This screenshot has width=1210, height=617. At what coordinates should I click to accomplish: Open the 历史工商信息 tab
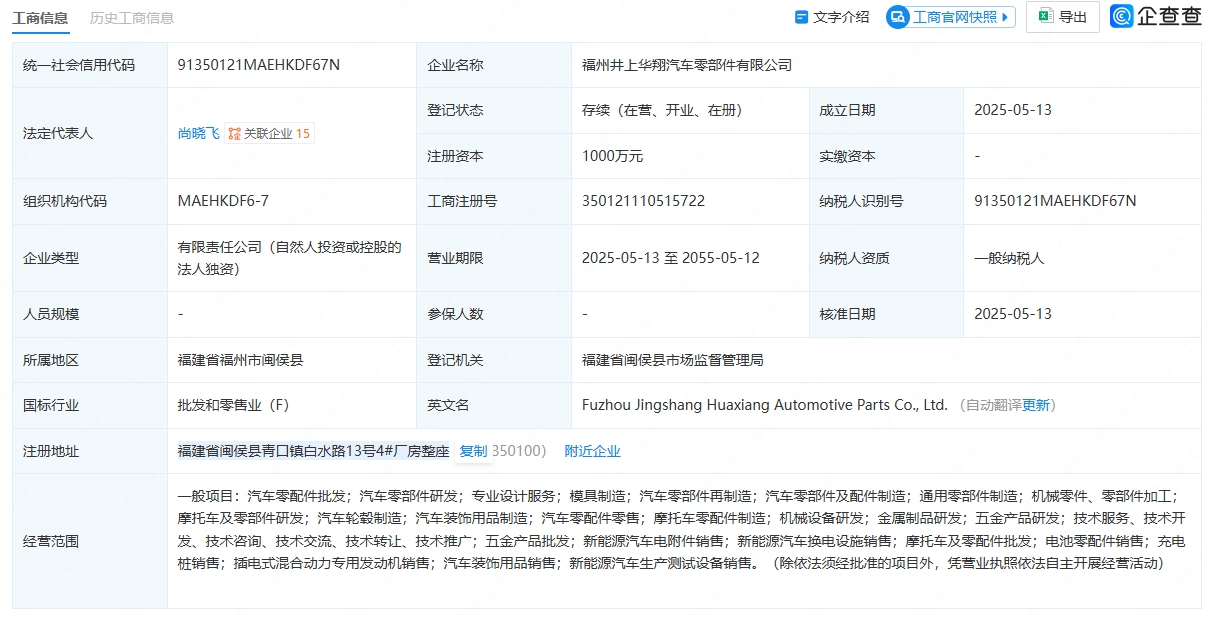(x=132, y=17)
